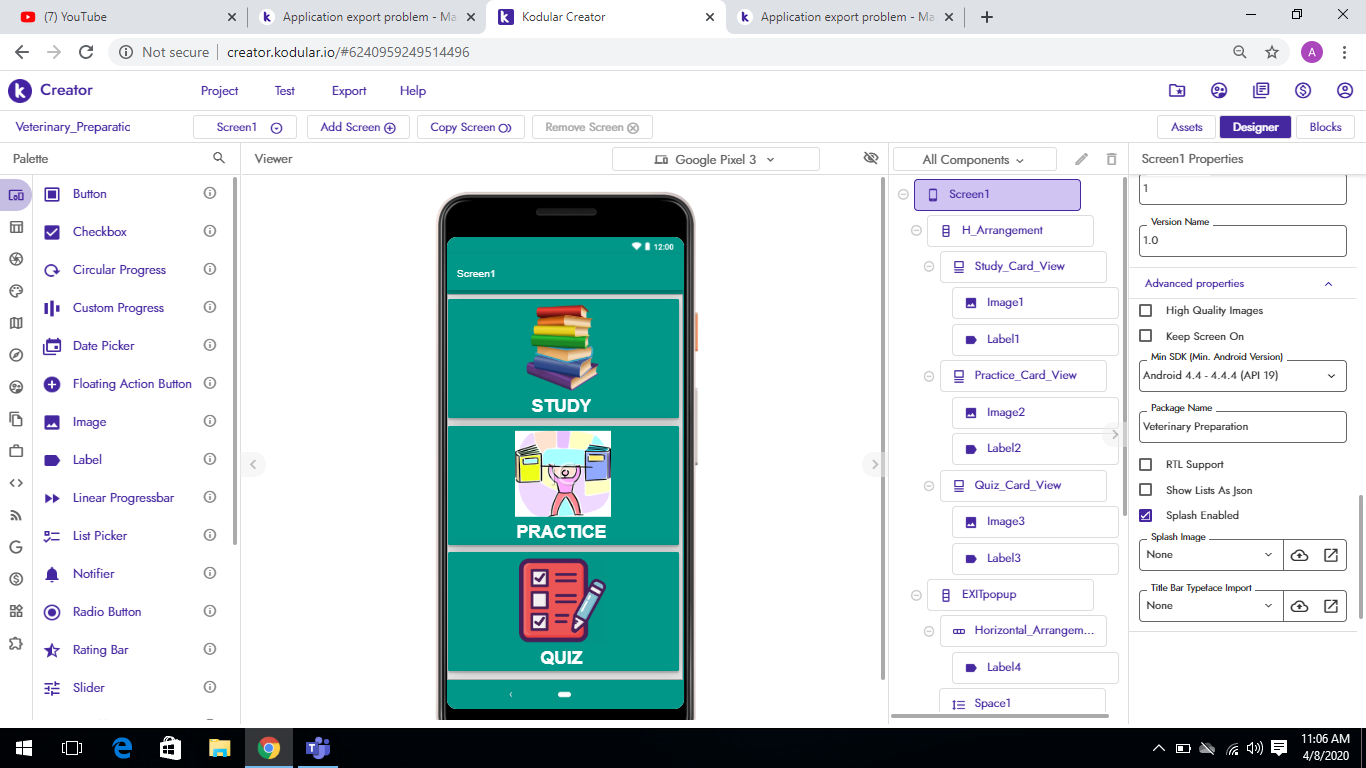Click the rename pencil icon in components panel
This screenshot has height=768, width=1366.
point(1081,159)
